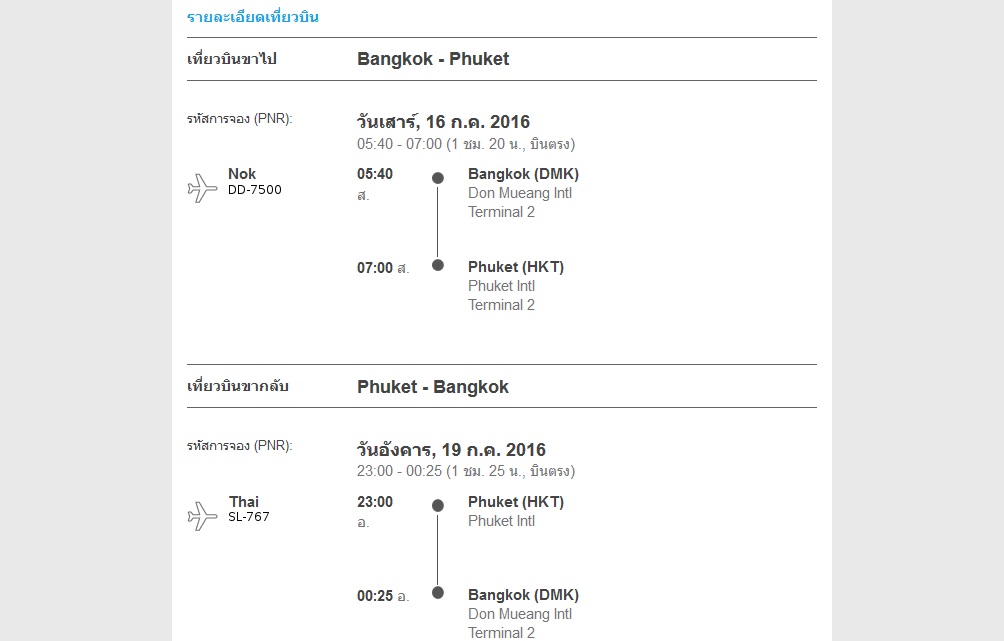Click the outbound รหัสการจอง (PNR) label
1004x641 pixels.
click(x=240, y=119)
